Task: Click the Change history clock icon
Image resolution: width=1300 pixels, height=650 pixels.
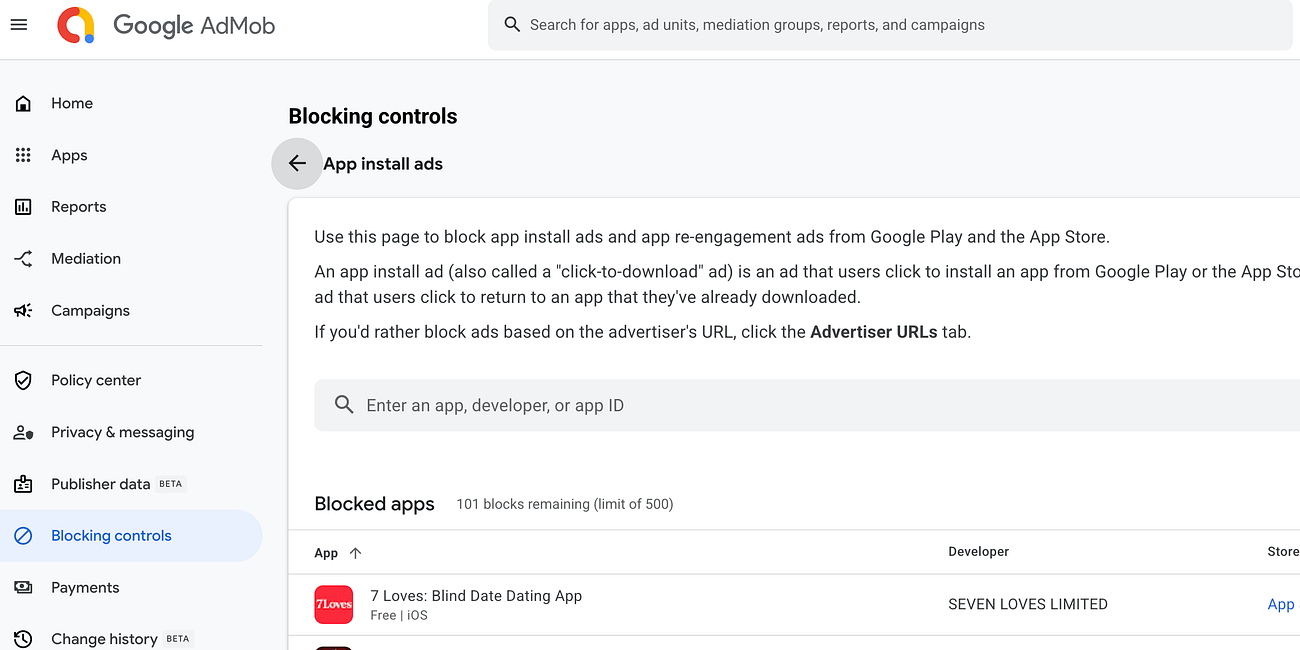Action: [x=23, y=639]
